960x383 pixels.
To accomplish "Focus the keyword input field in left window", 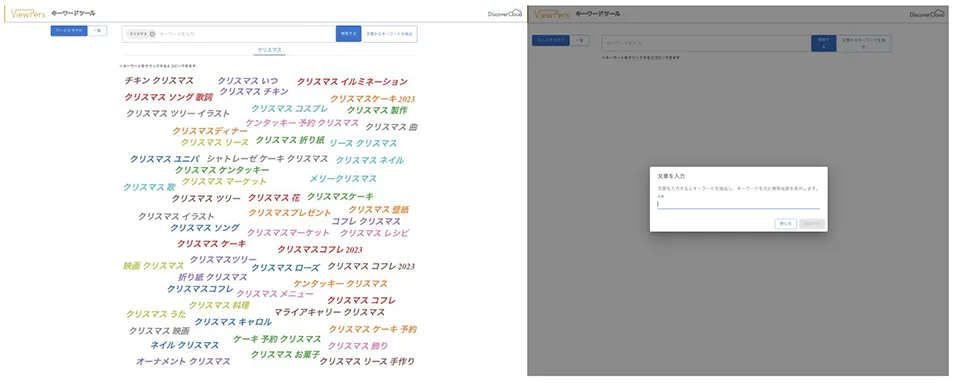I will 245,34.
